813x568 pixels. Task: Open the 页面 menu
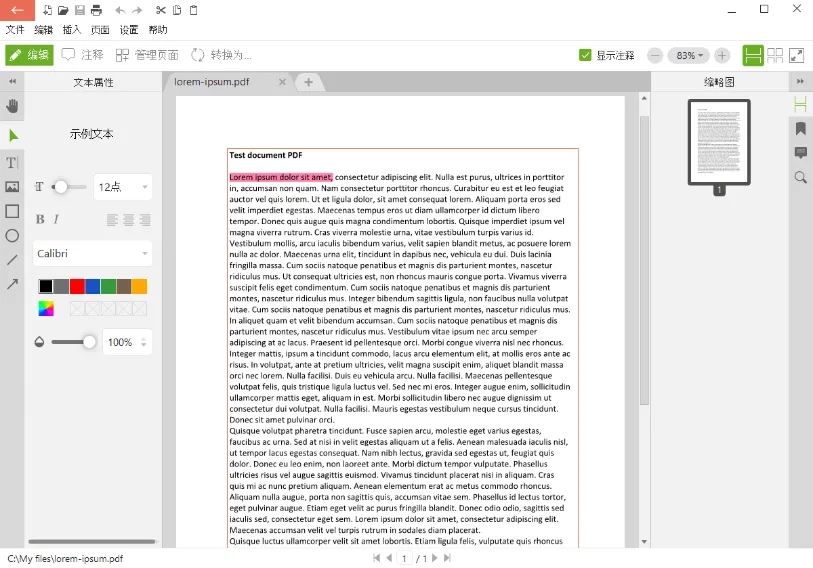click(x=100, y=30)
